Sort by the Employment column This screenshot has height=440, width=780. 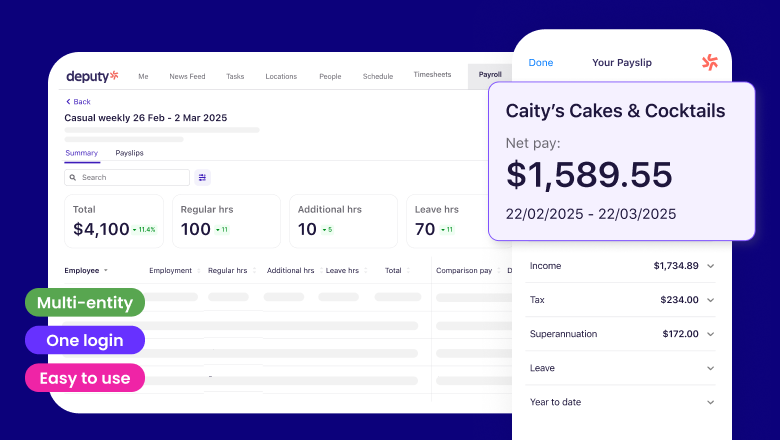[175, 270]
